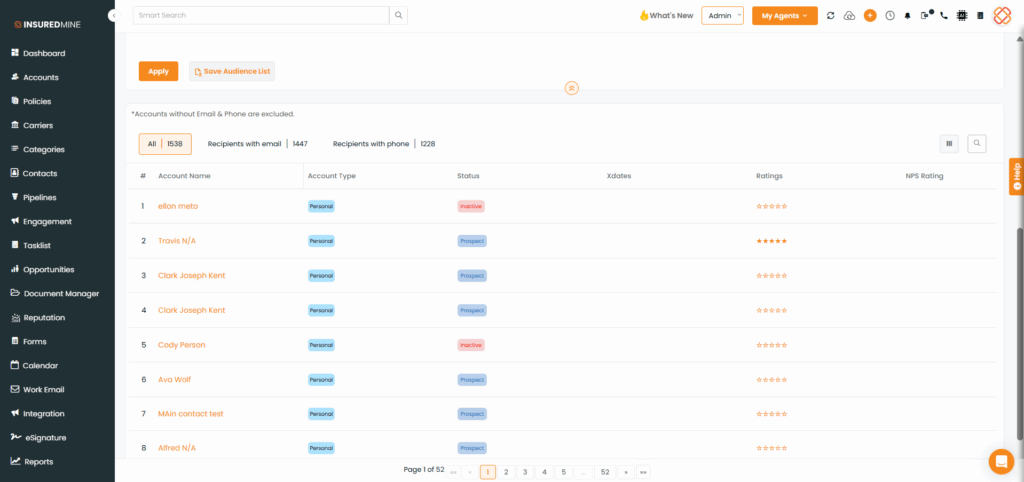Collapse the filter panel with chevron arrow
This screenshot has height=482, width=1024.
(x=571, y=88)
